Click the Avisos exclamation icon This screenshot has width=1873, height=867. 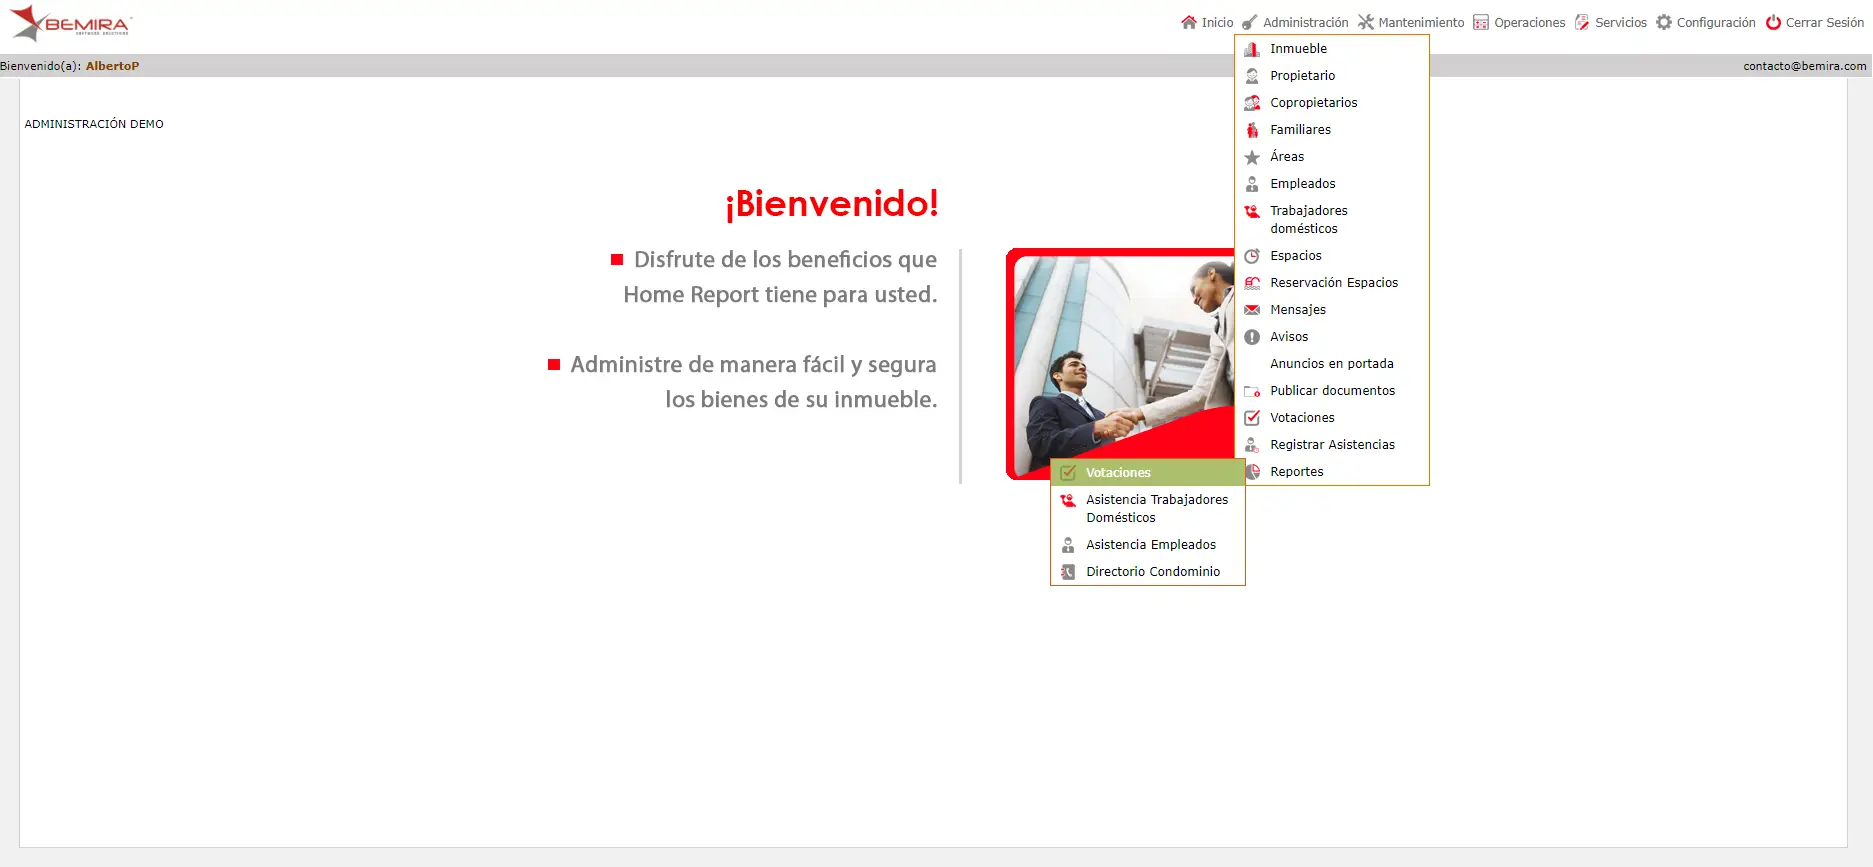point(1252,337)
